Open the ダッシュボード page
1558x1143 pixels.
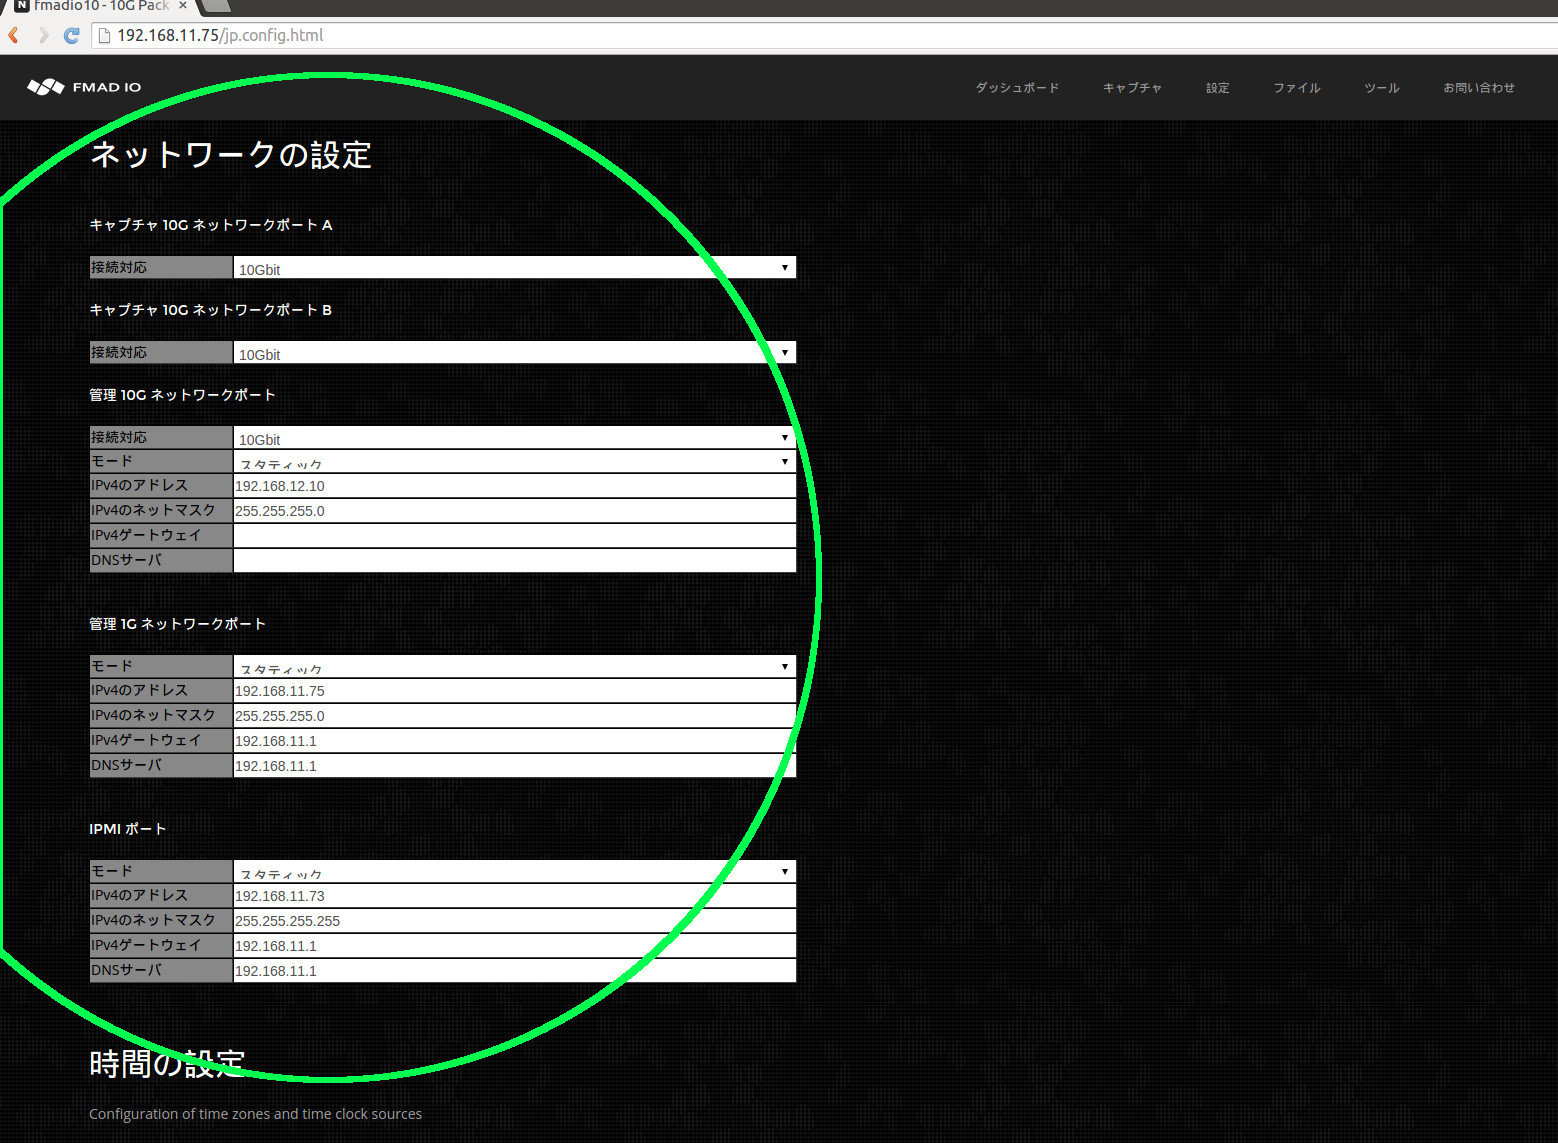(x=1017, y=88)
